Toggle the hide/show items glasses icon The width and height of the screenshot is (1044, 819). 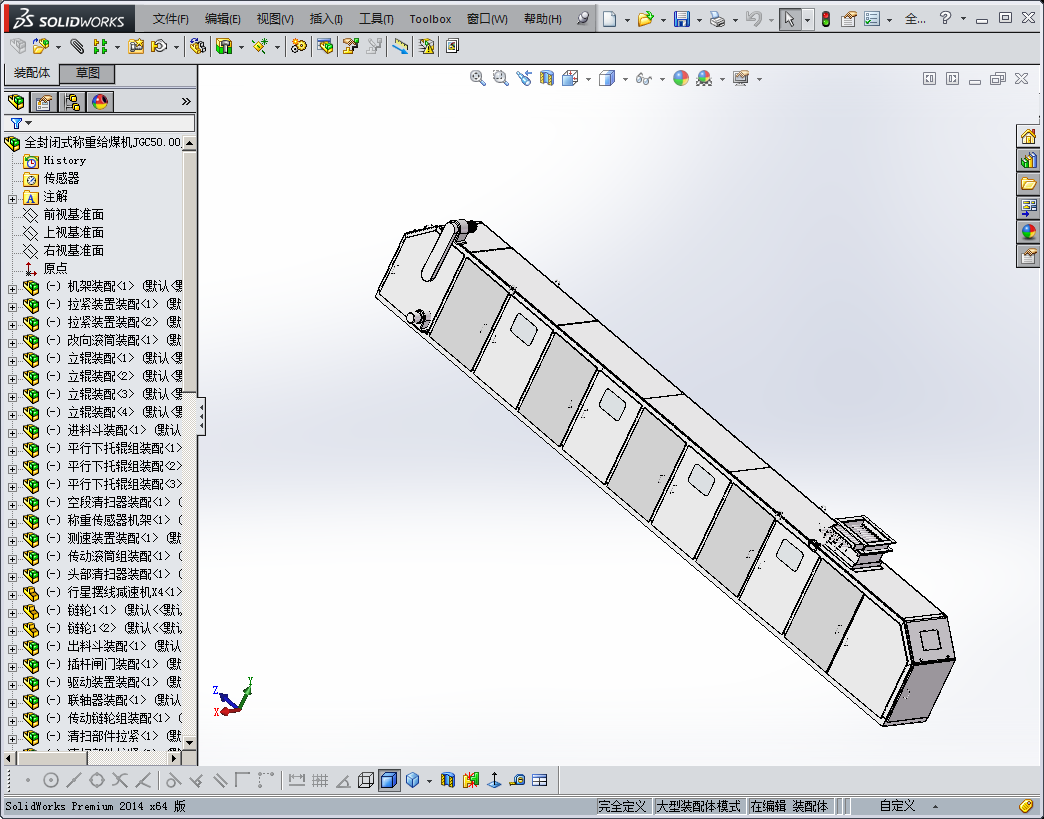point(644,79)
